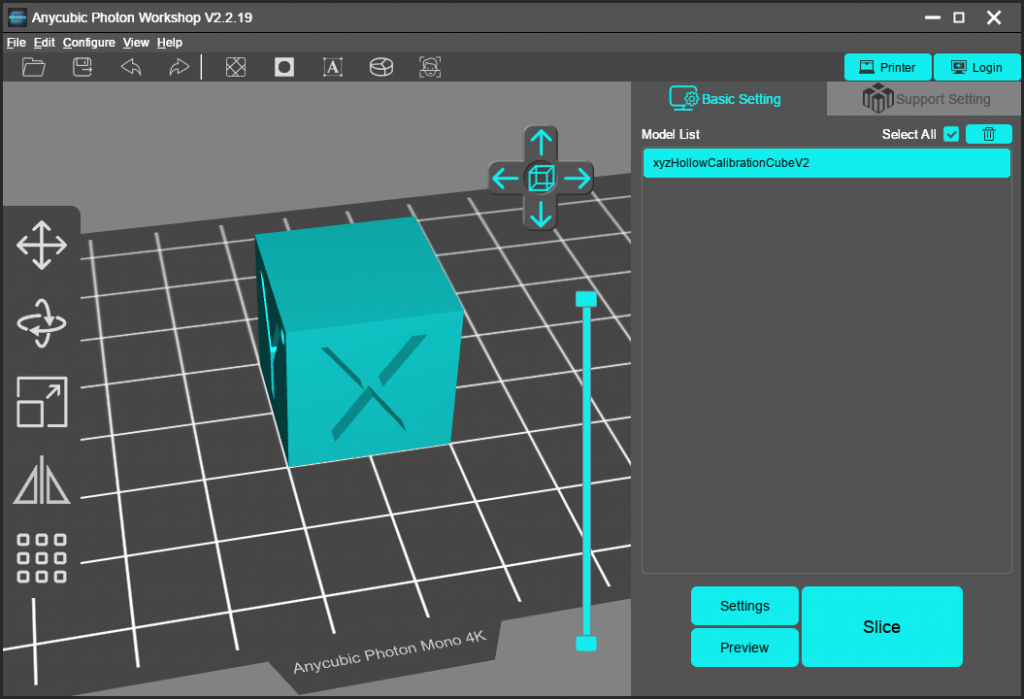This screenshot has width=1024, height=699.
Task: Redo the last undone action
Action: click(x=179, y=67)
